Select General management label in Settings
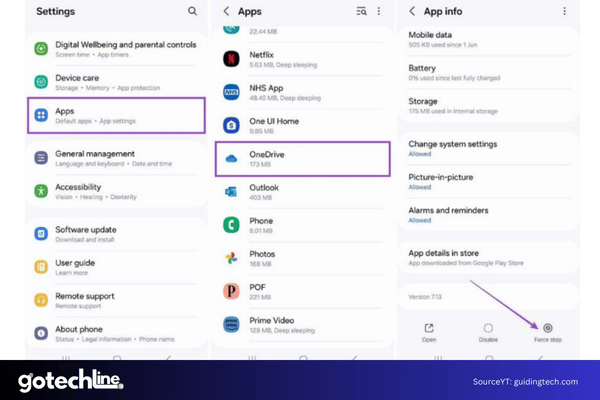 95,154
